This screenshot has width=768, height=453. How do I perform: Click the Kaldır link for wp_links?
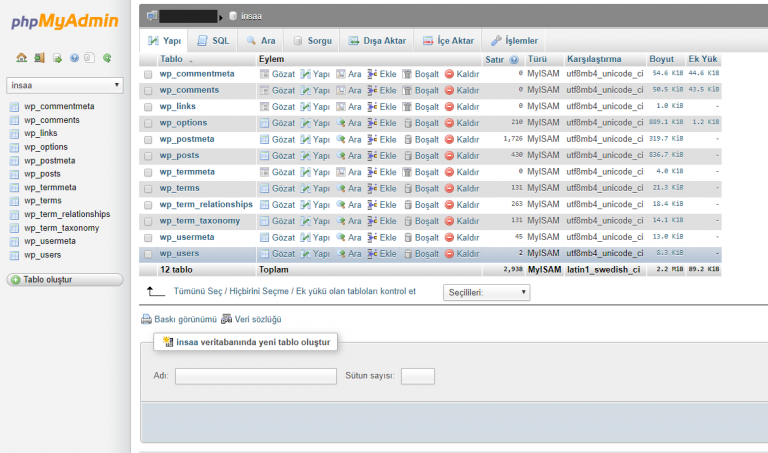click(468, 107)
